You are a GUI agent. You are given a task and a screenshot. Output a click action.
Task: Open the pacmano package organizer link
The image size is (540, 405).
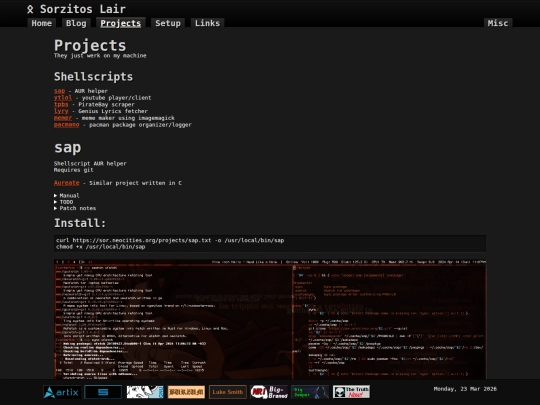[66, 125]
